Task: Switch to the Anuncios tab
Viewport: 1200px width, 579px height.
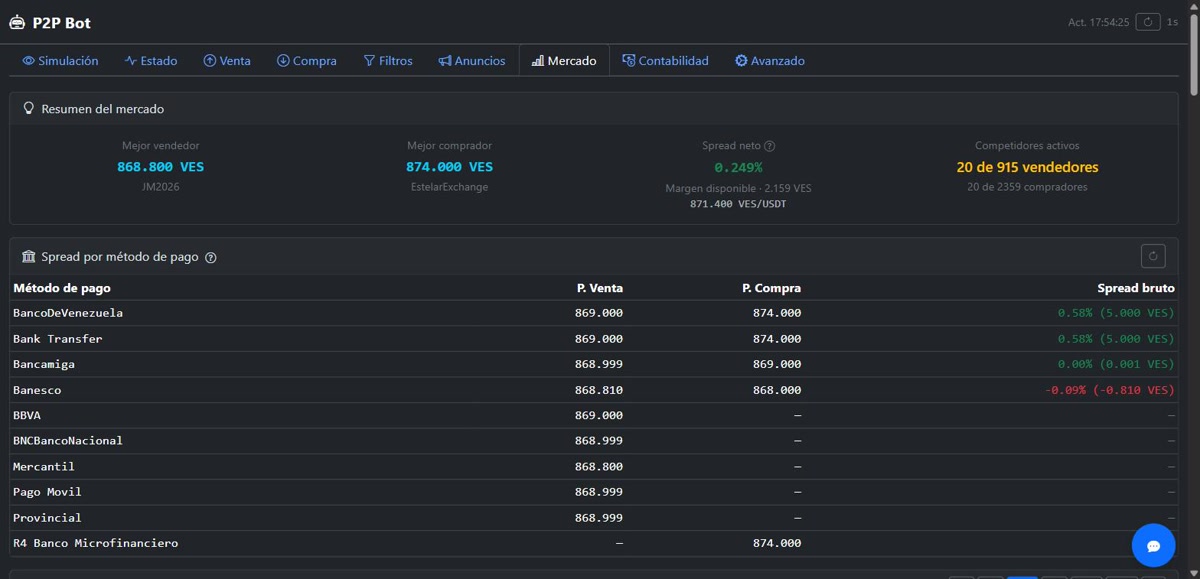Action: pyautogui.click(x=472, y=61)
